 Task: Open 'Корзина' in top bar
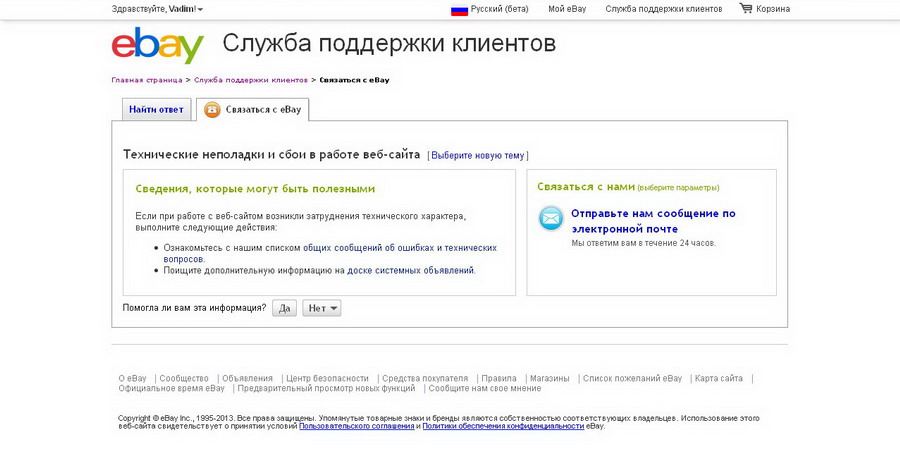click(x=773, y=9)
